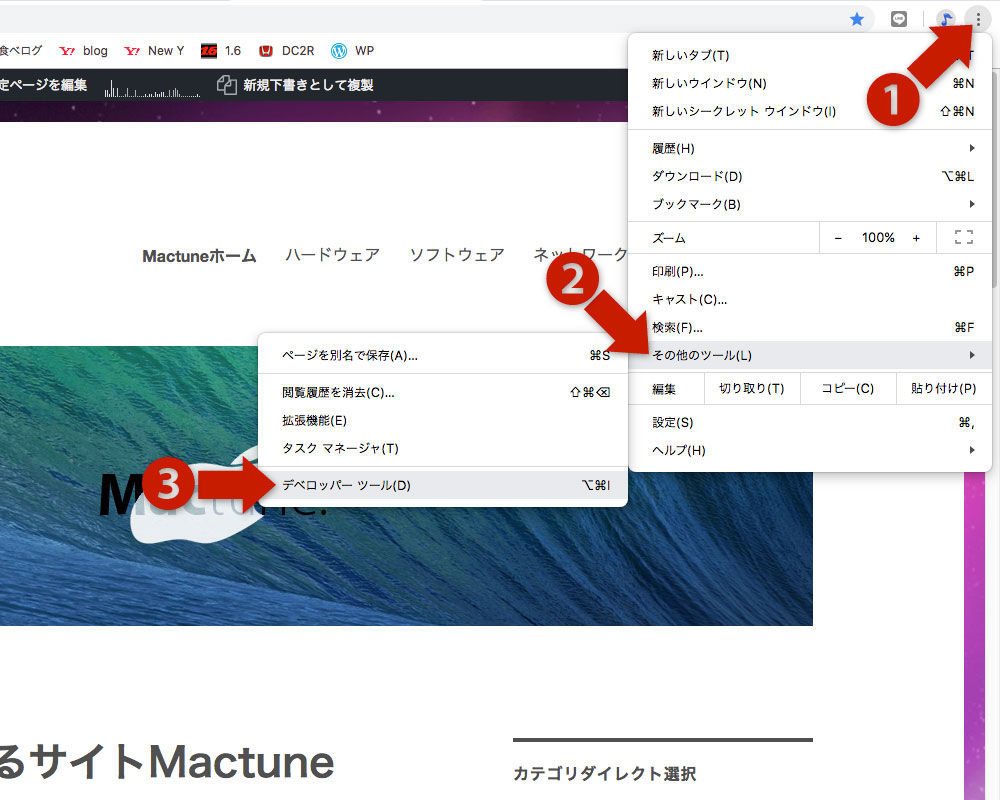Click the 100% zoom value

[878, 238]
